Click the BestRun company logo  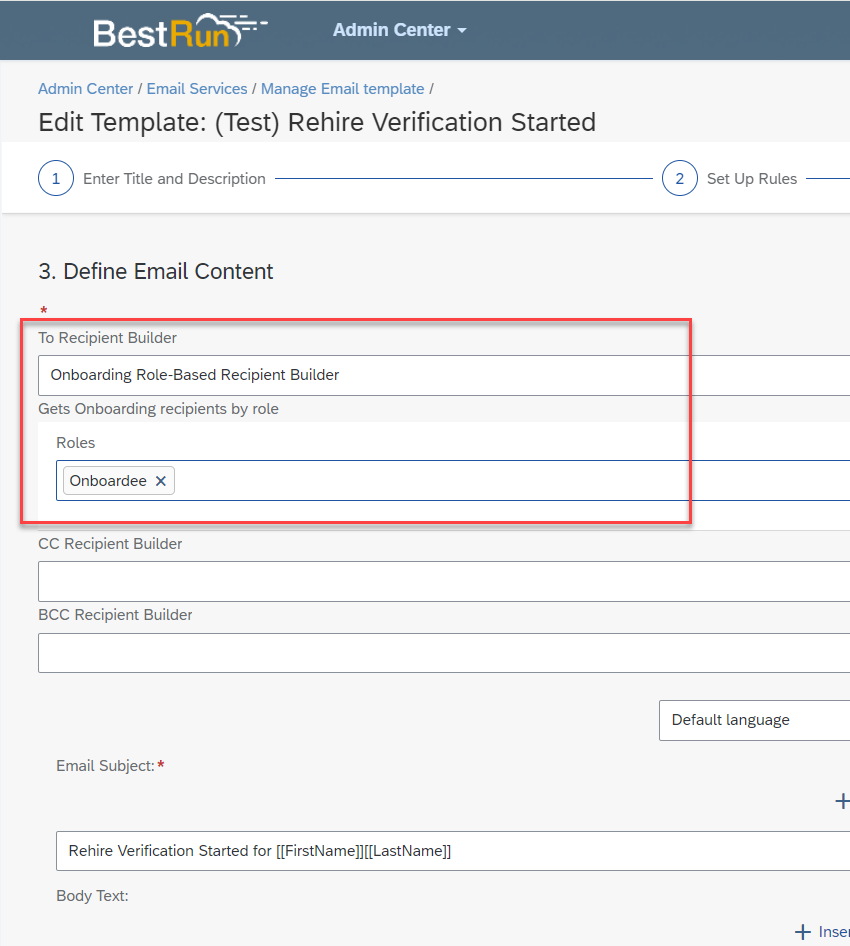[180, 31]
